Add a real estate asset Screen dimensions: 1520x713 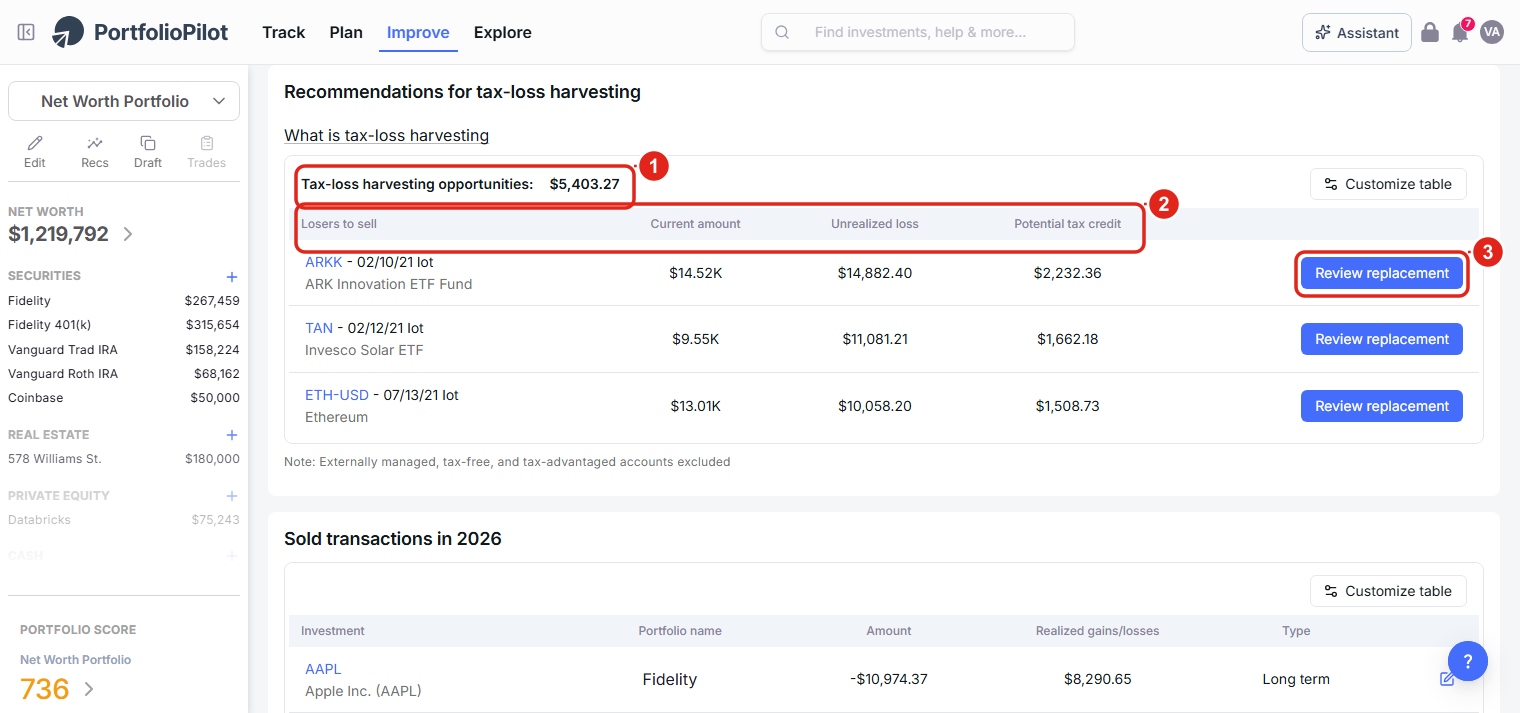(232, 435)
